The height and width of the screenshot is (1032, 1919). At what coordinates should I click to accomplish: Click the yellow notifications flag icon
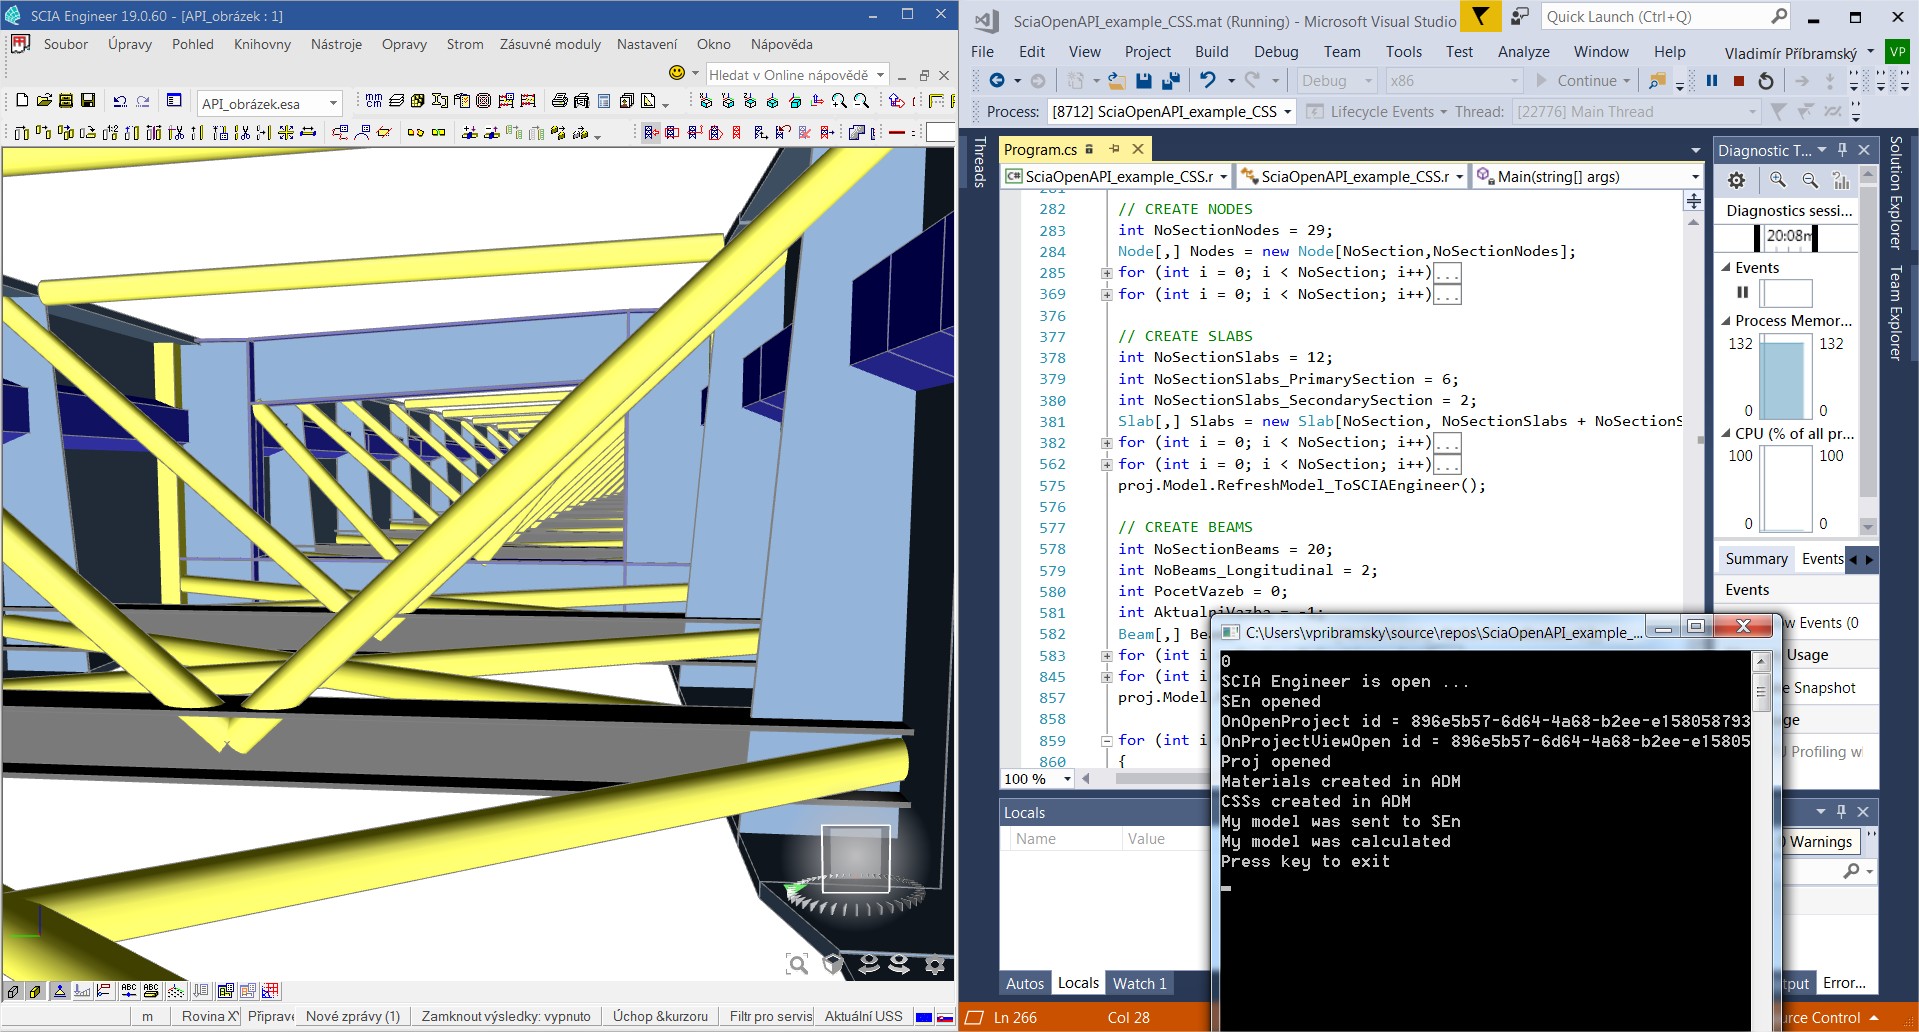pyautogui.click(x=1480, y=16)
